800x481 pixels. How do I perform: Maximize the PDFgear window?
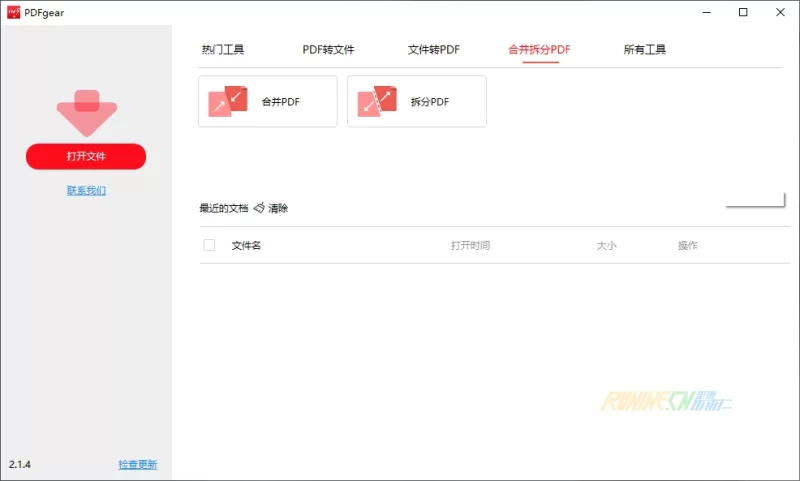(x=743, y=12)
